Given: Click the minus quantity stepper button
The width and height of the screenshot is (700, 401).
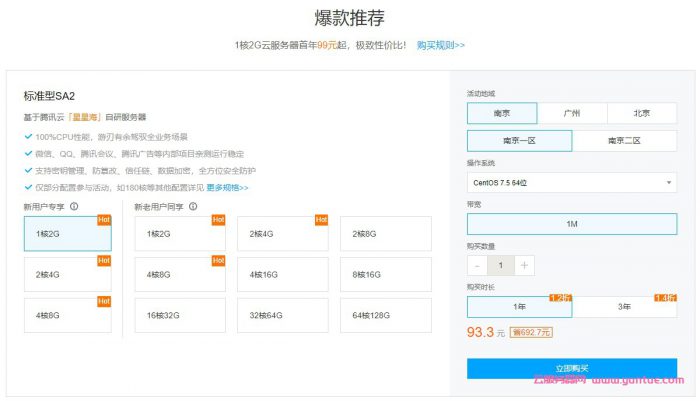Looking at the screenshot, I should tap(478, 266).
